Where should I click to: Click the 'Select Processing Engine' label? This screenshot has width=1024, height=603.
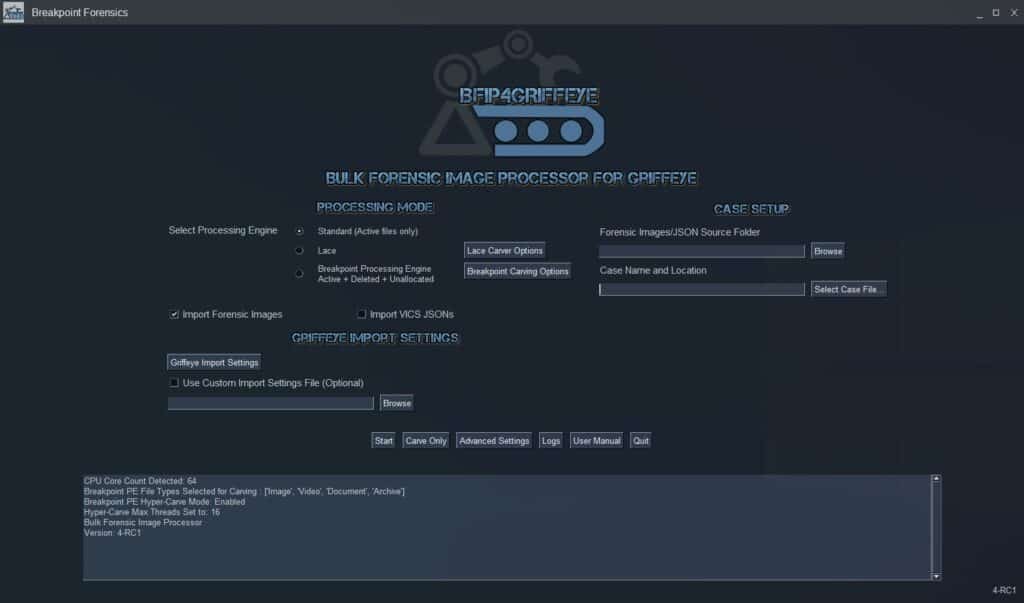tap(223, 231)
